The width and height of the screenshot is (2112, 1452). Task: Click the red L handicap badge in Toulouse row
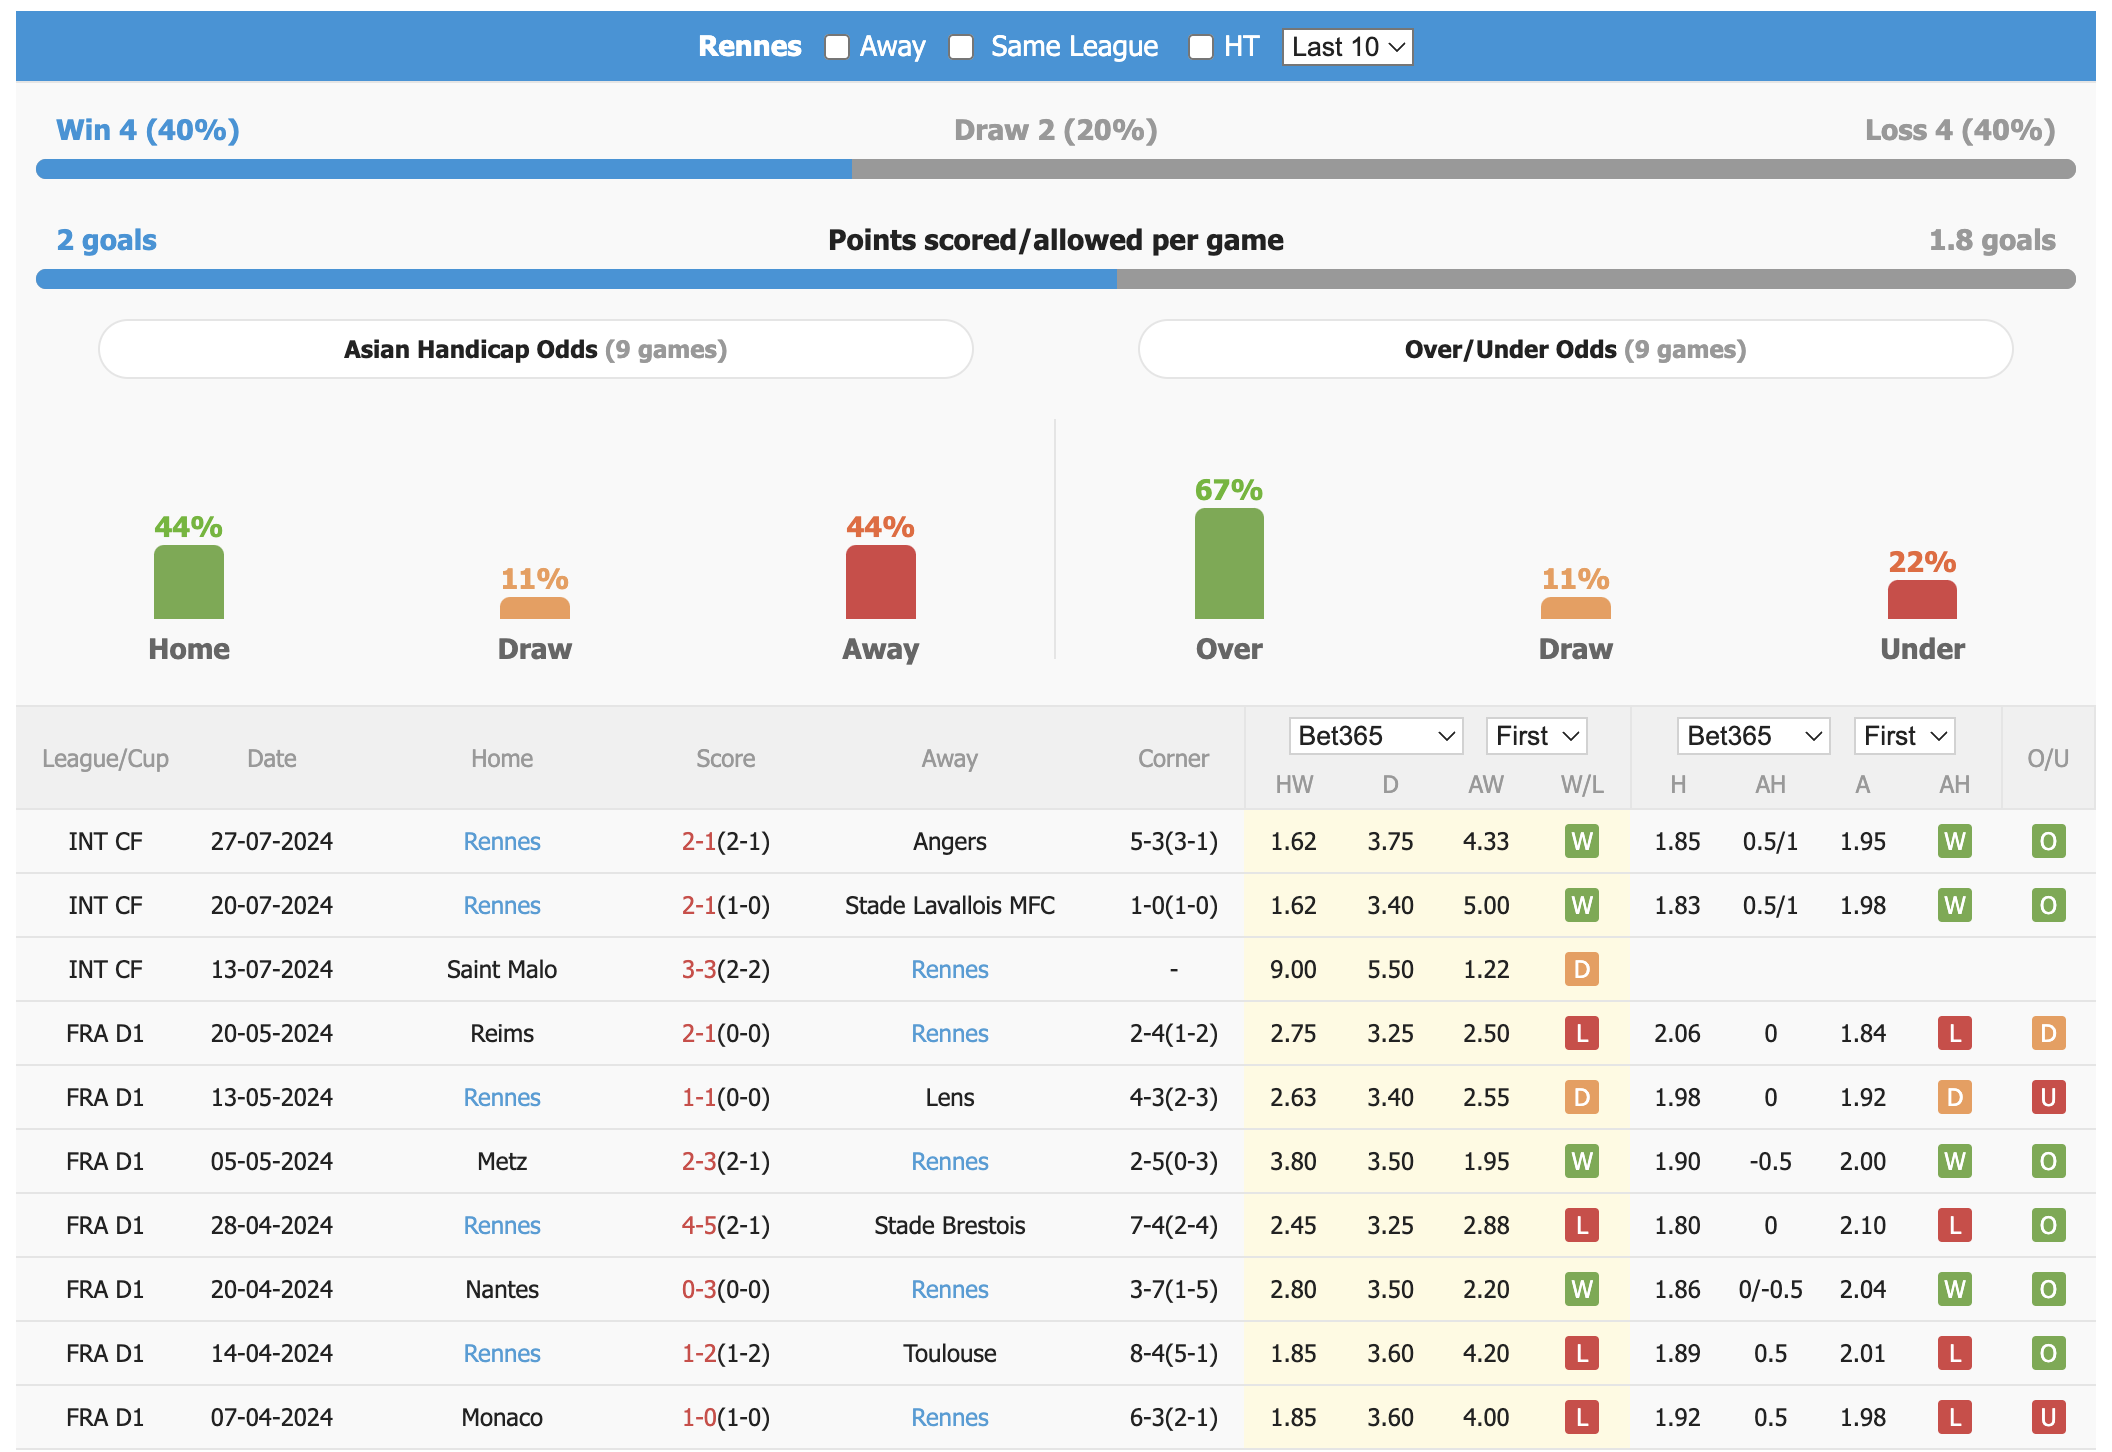(x=1955, y=1353)
